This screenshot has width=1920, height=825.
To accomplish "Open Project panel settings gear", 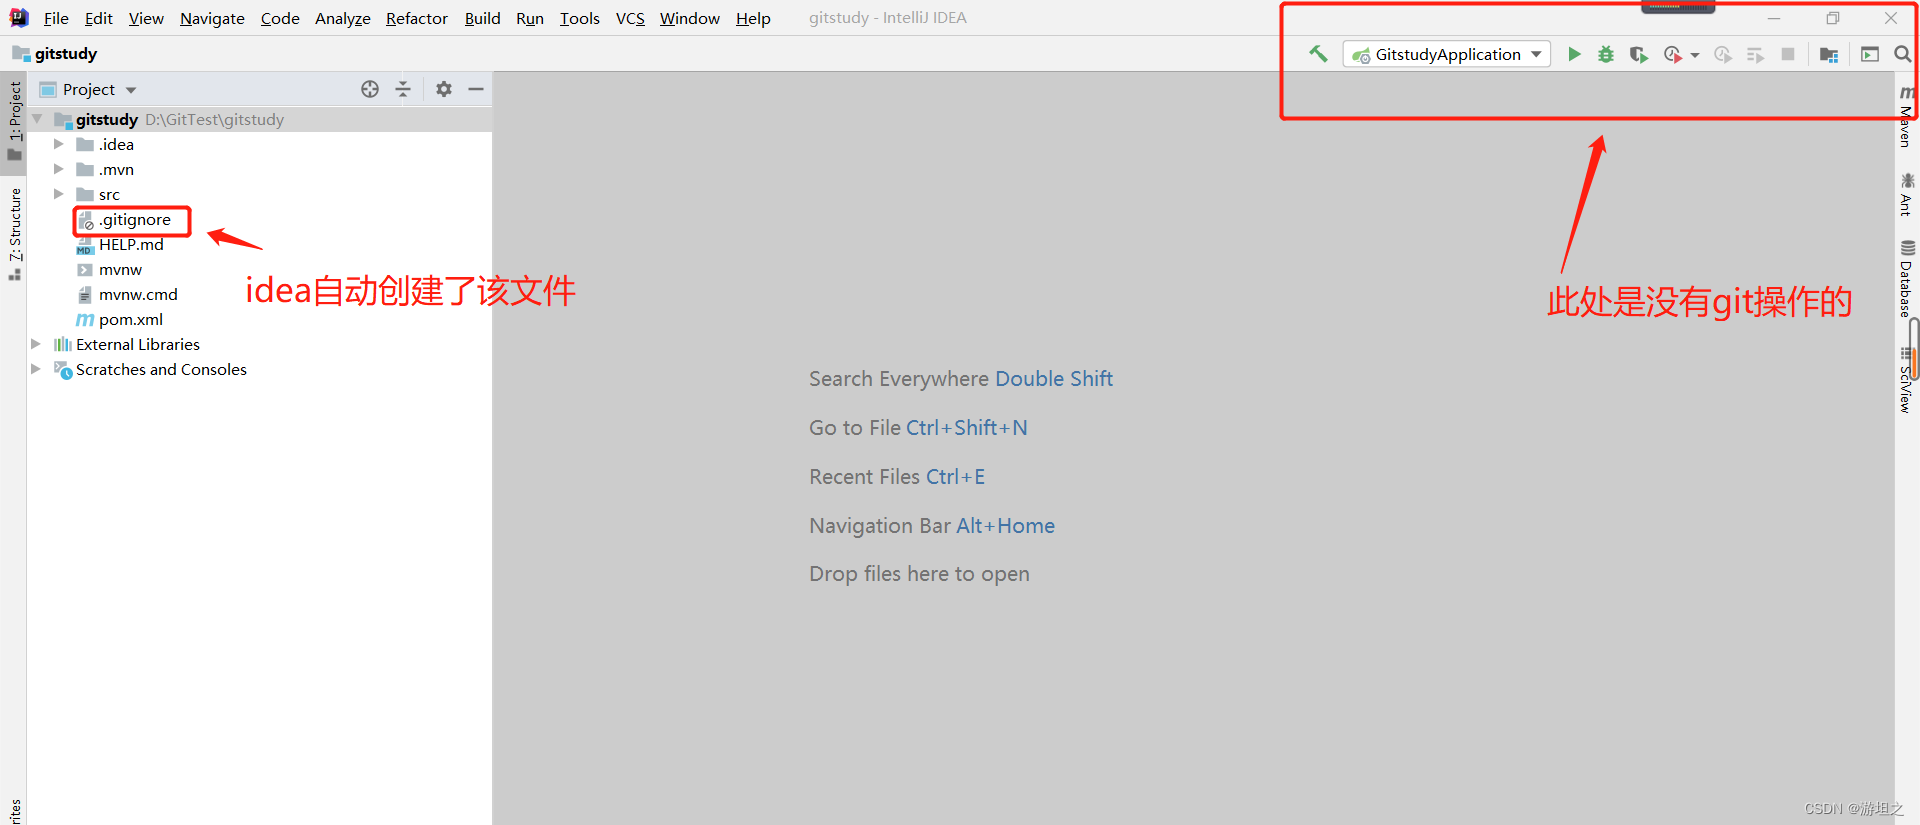I will [444, 89].
